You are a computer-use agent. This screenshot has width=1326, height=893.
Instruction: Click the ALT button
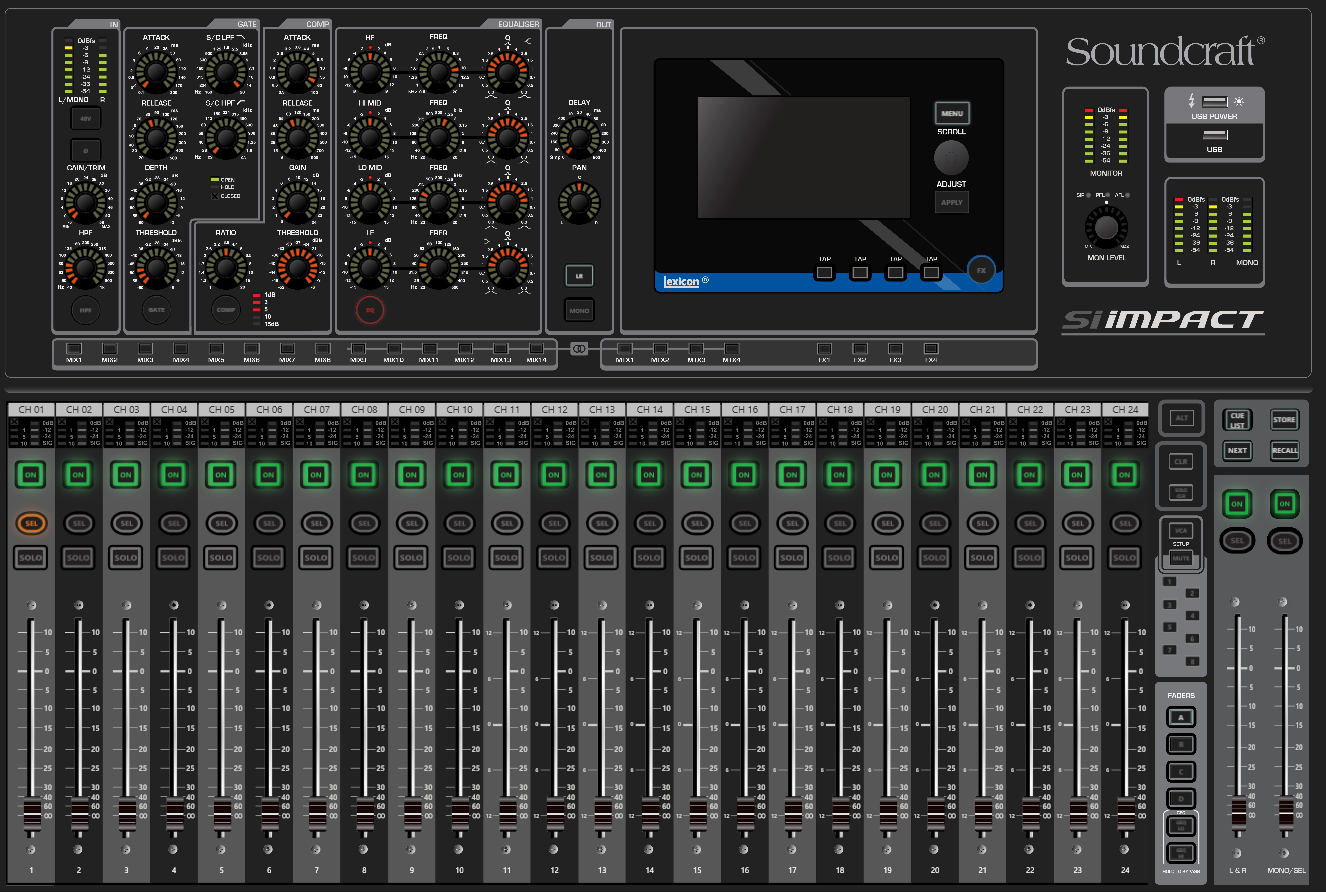tap(1183, 418)
